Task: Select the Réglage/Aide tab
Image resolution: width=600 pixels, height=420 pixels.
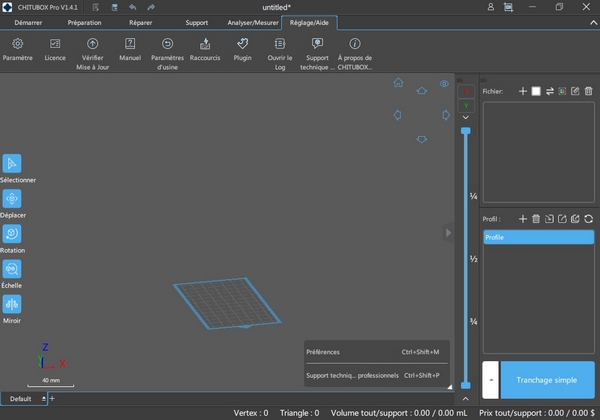Action: coord(309,23)
